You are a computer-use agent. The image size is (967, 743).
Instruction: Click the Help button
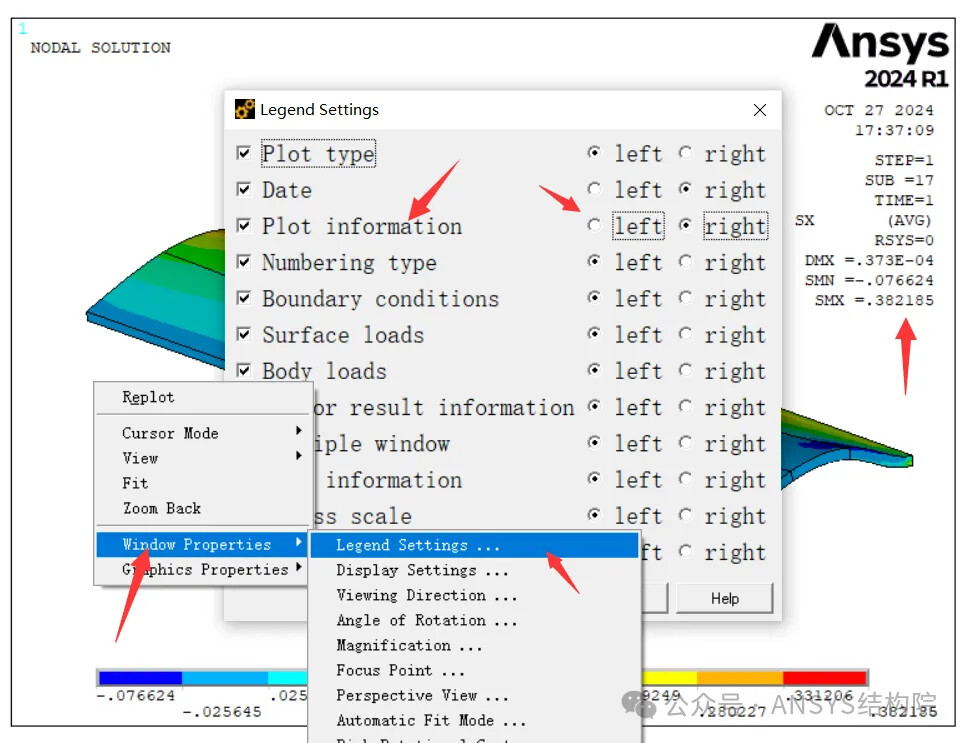tap(724, 599)
